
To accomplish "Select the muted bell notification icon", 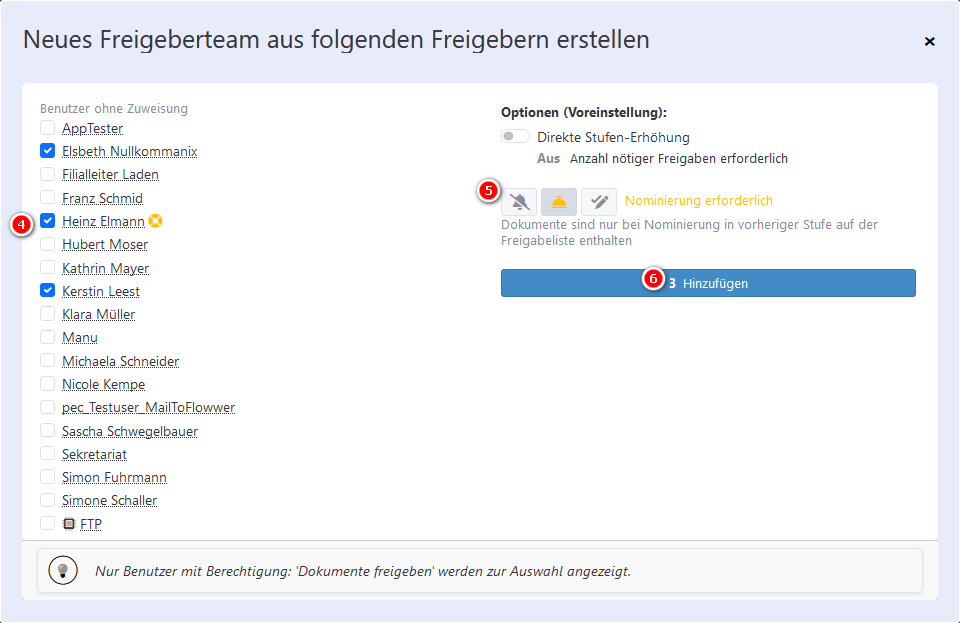I will pos(519,201).
